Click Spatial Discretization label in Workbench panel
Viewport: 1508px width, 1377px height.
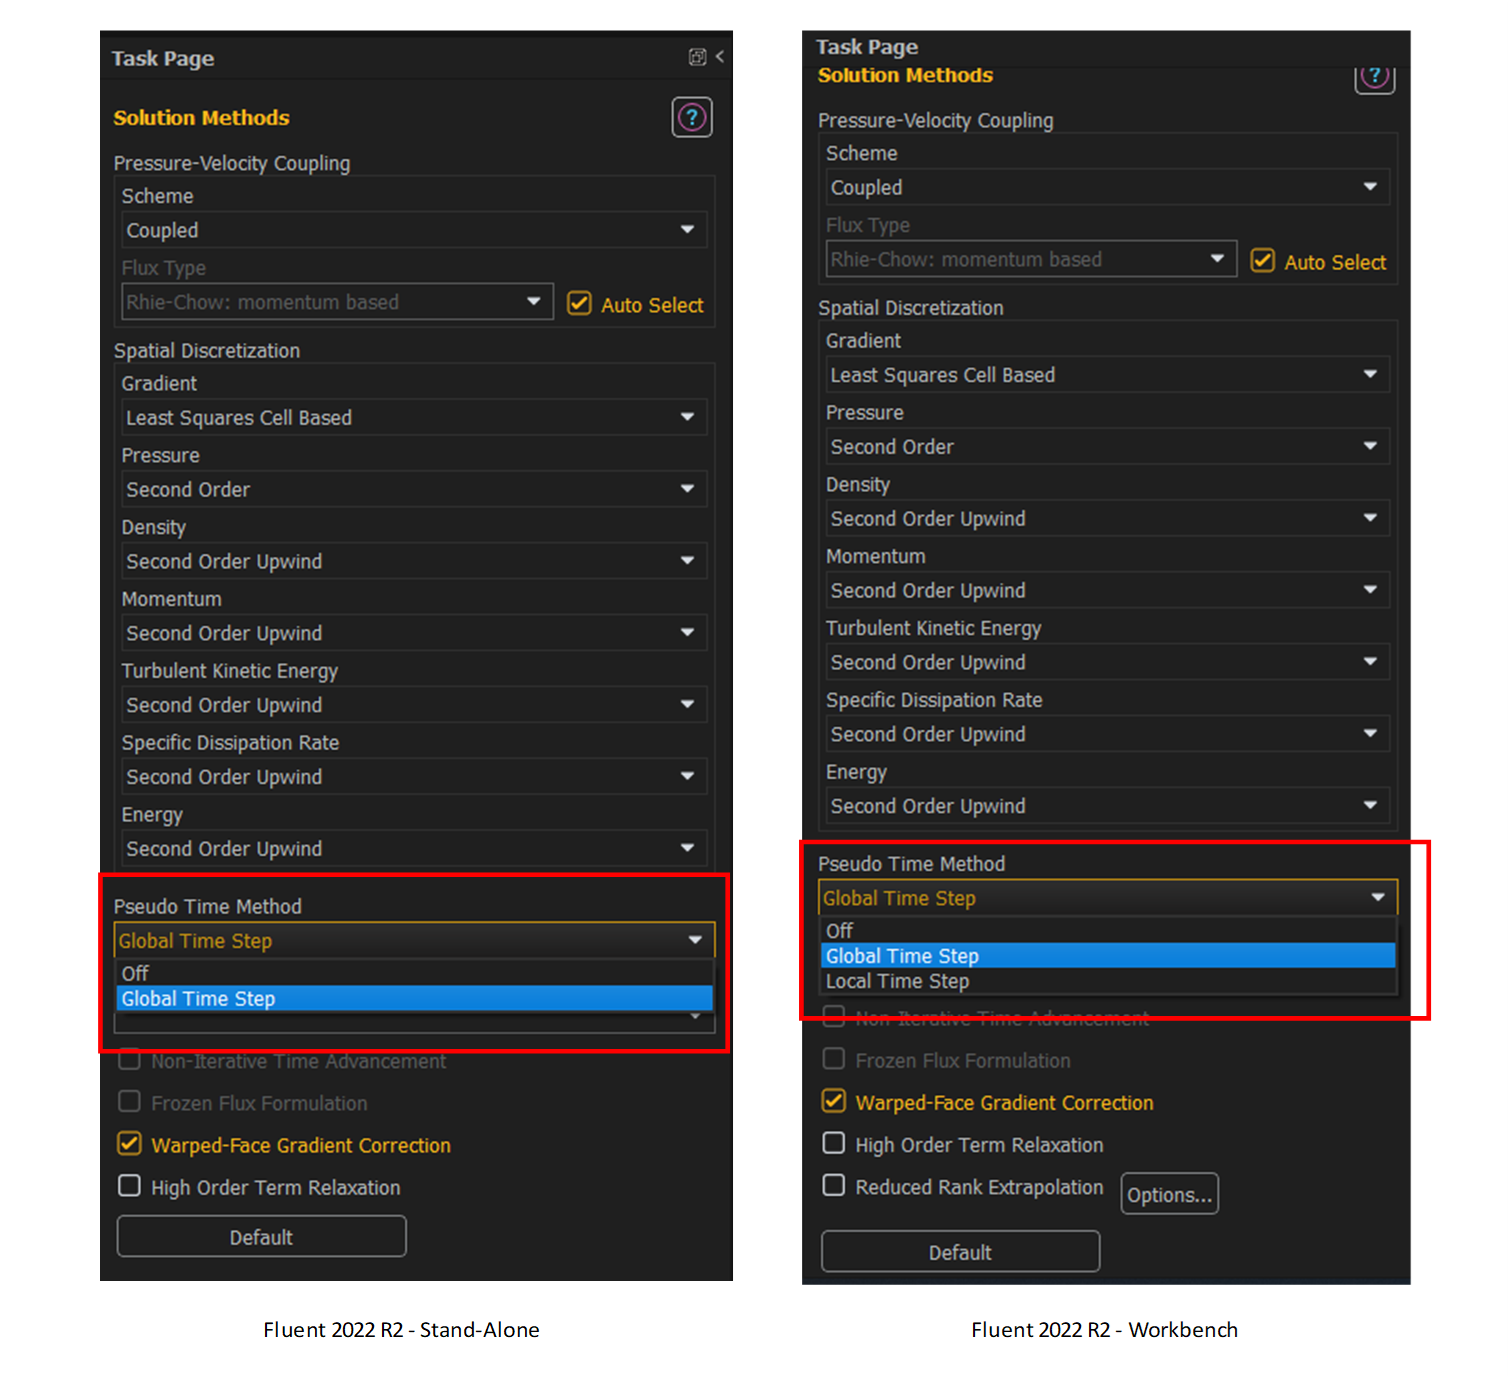pos(910,308)
